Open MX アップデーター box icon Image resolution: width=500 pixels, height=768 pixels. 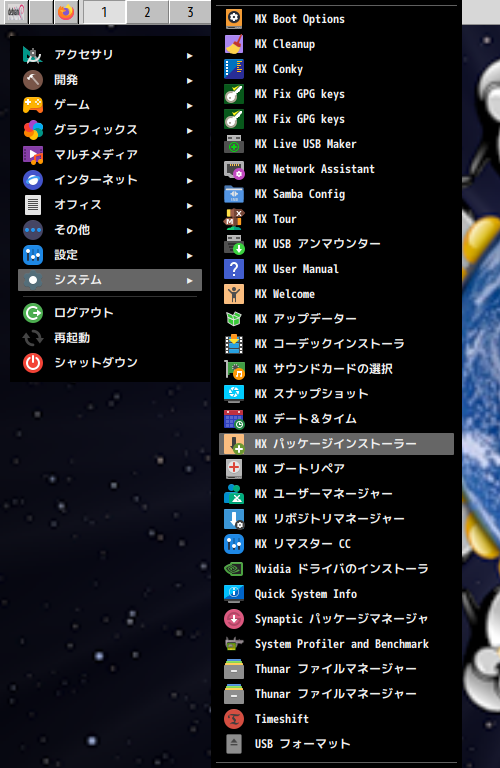click(x=234, y=318)
